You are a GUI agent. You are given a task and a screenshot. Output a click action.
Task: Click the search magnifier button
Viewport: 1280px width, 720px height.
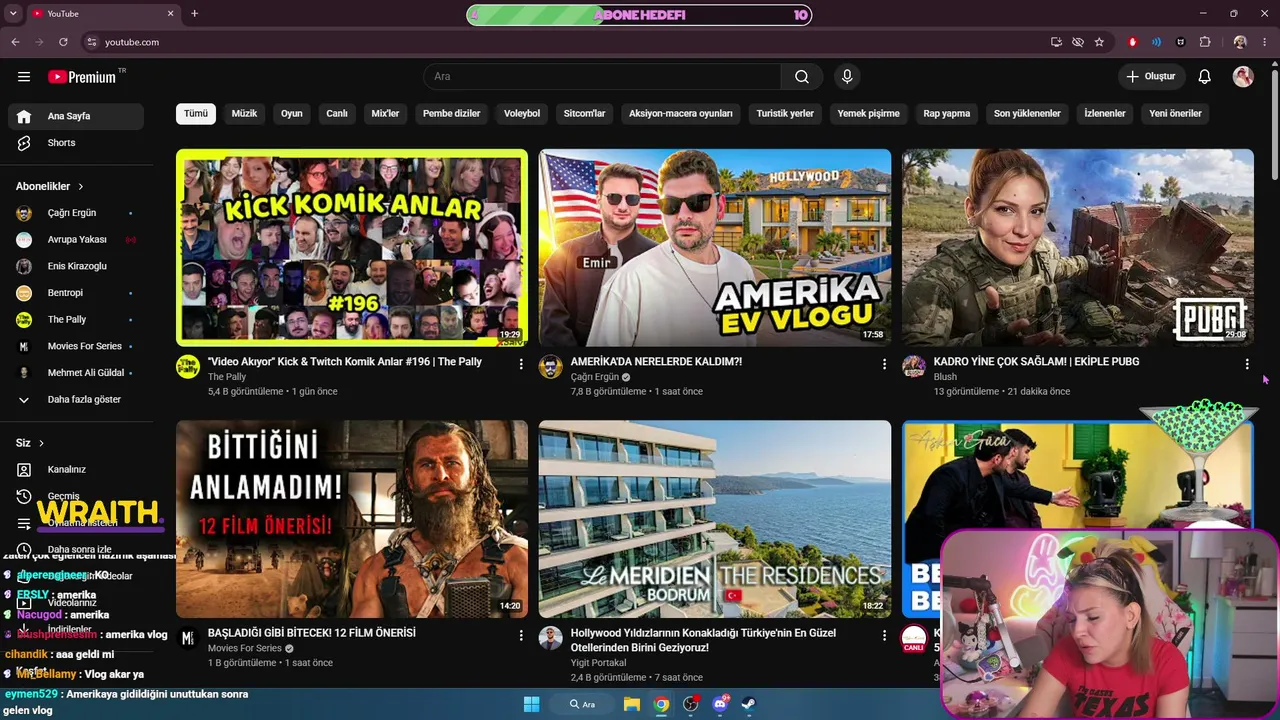point(802,77)
